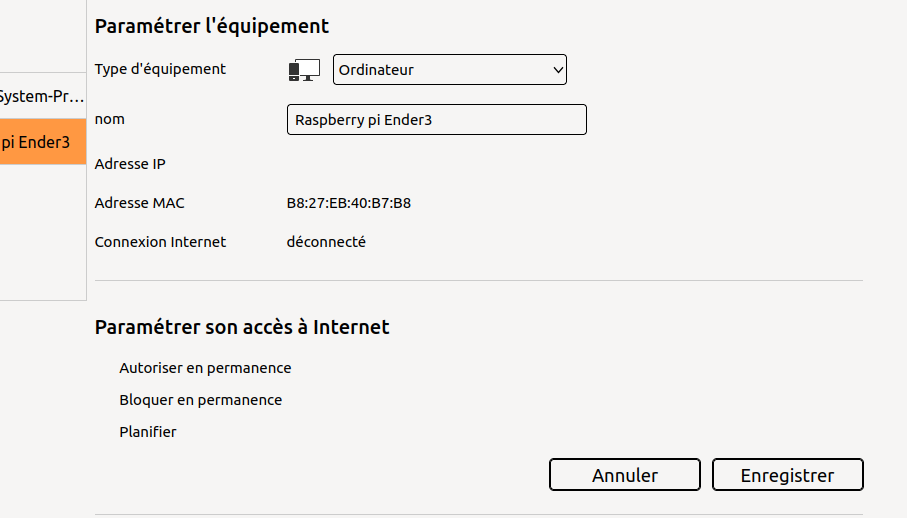Viewport: 907px width, 518px height.
Task: Open the Ordinateur device type dropdown
Action: click(449, 70)
